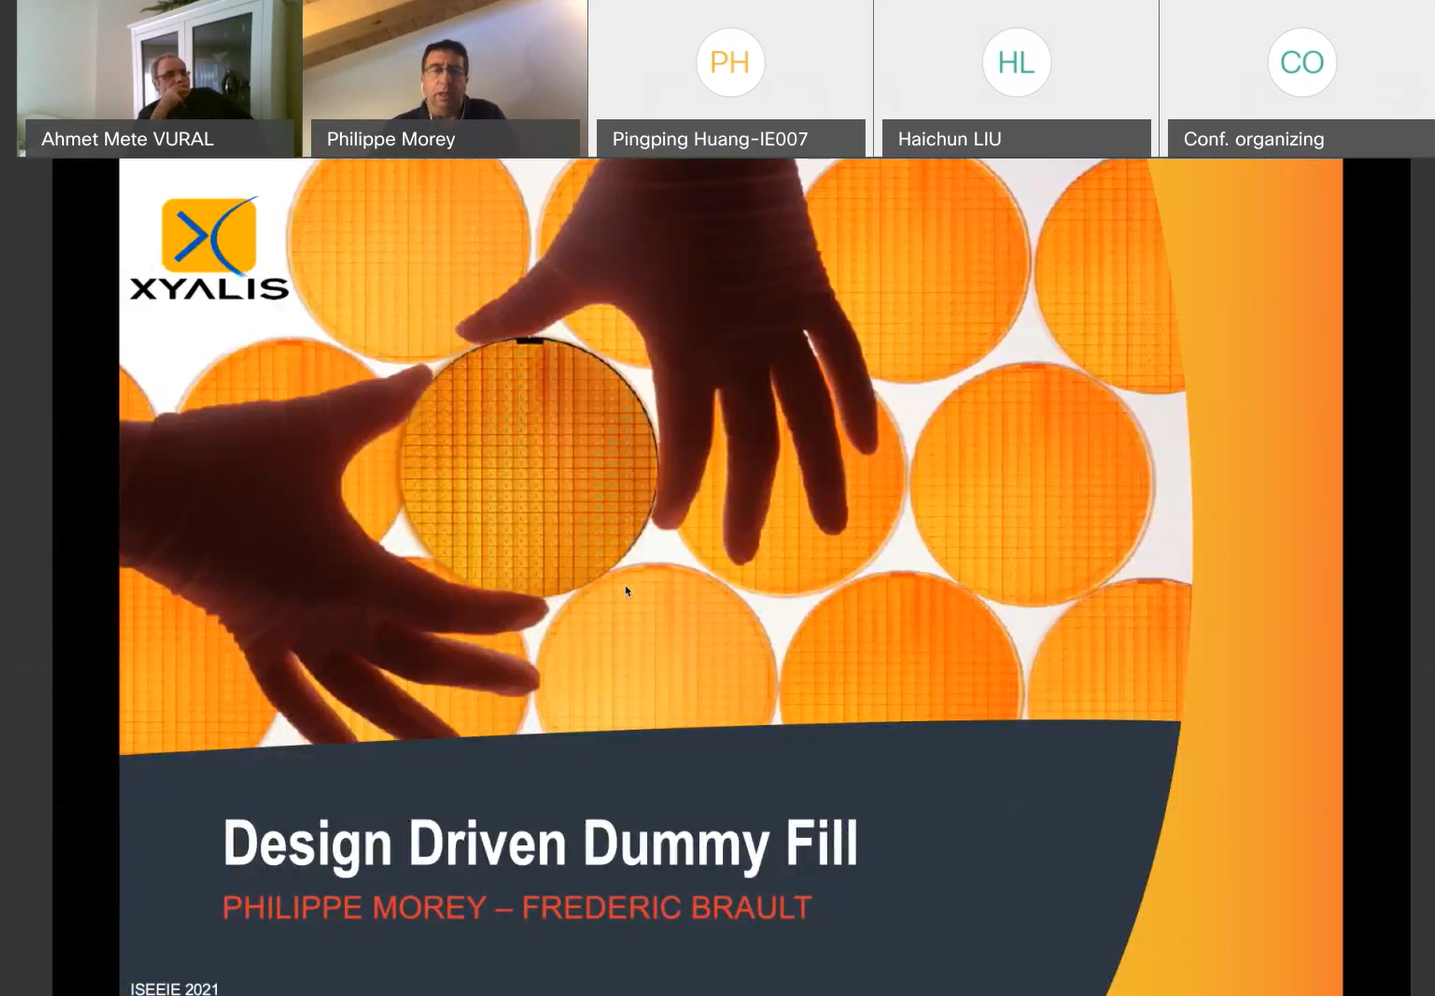Click the Philippe Morey participant name label
This screenshot has width=1435, height=996.
point(391,139)
